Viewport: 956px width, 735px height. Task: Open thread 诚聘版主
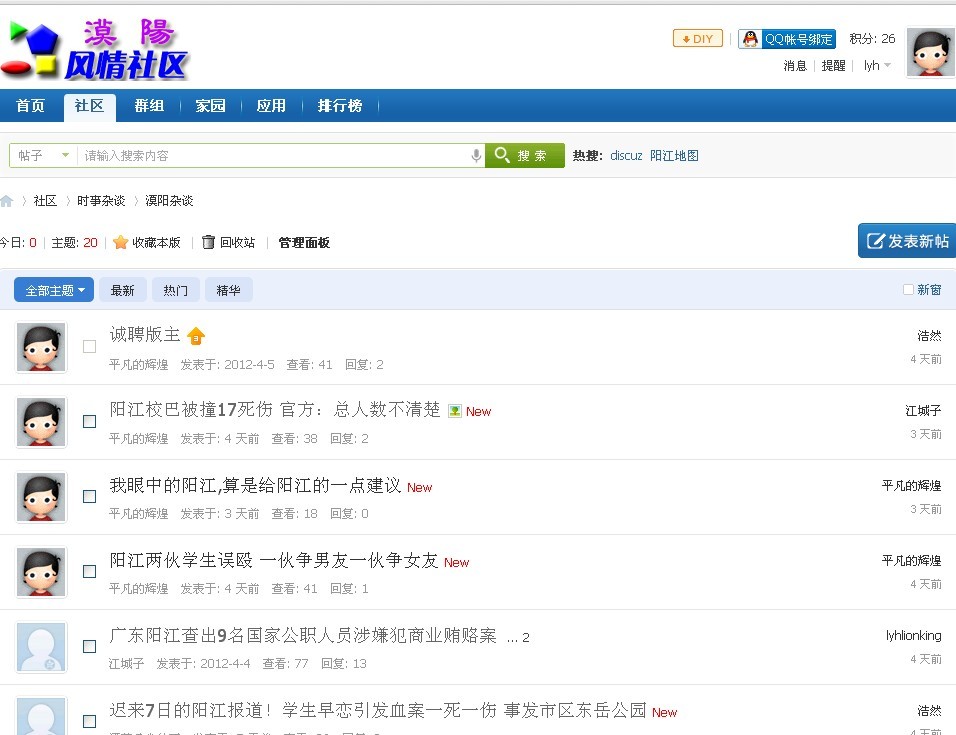[144, 334]
